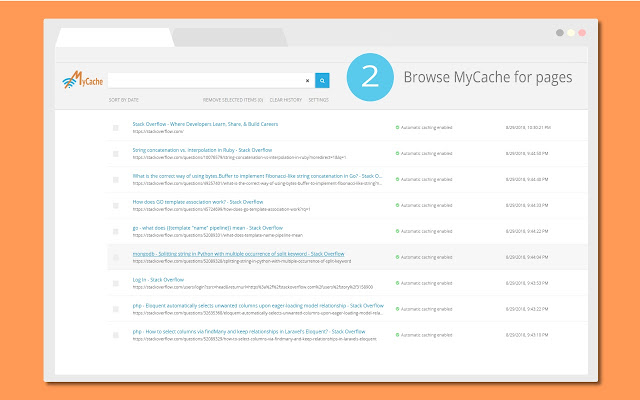
Task: Select checkbox on highlighted mongodb splitting string row
Action: pyautogui.click(x=116, y=258)
